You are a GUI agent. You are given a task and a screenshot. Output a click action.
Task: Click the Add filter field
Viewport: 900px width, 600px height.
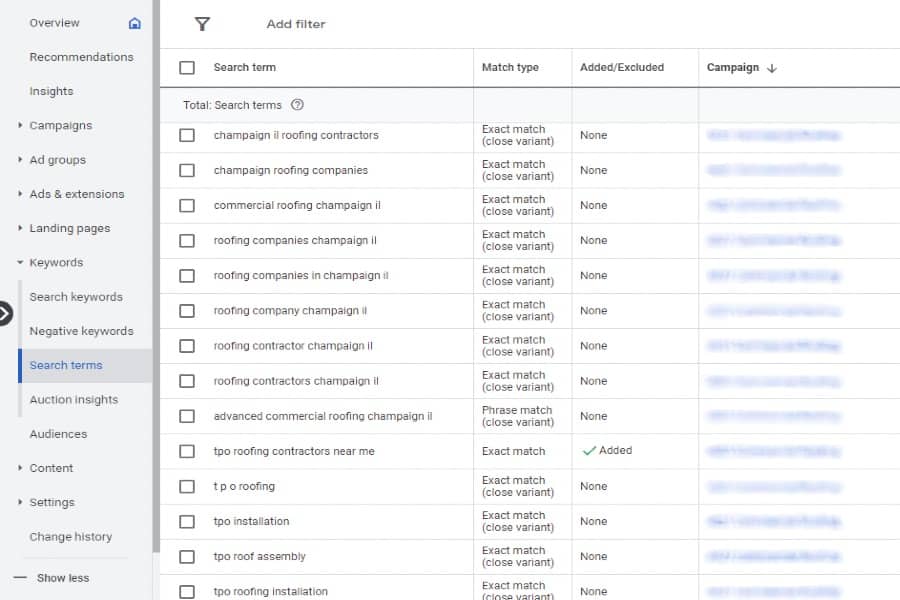coord(296,24)
